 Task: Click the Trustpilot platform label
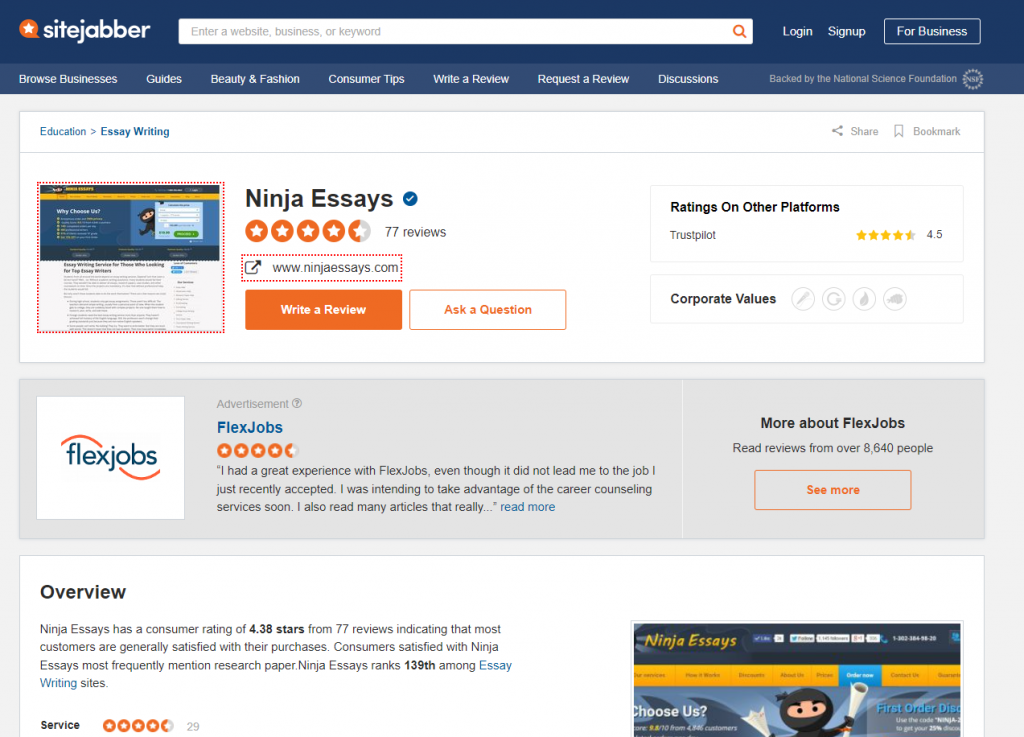(693, 235)
